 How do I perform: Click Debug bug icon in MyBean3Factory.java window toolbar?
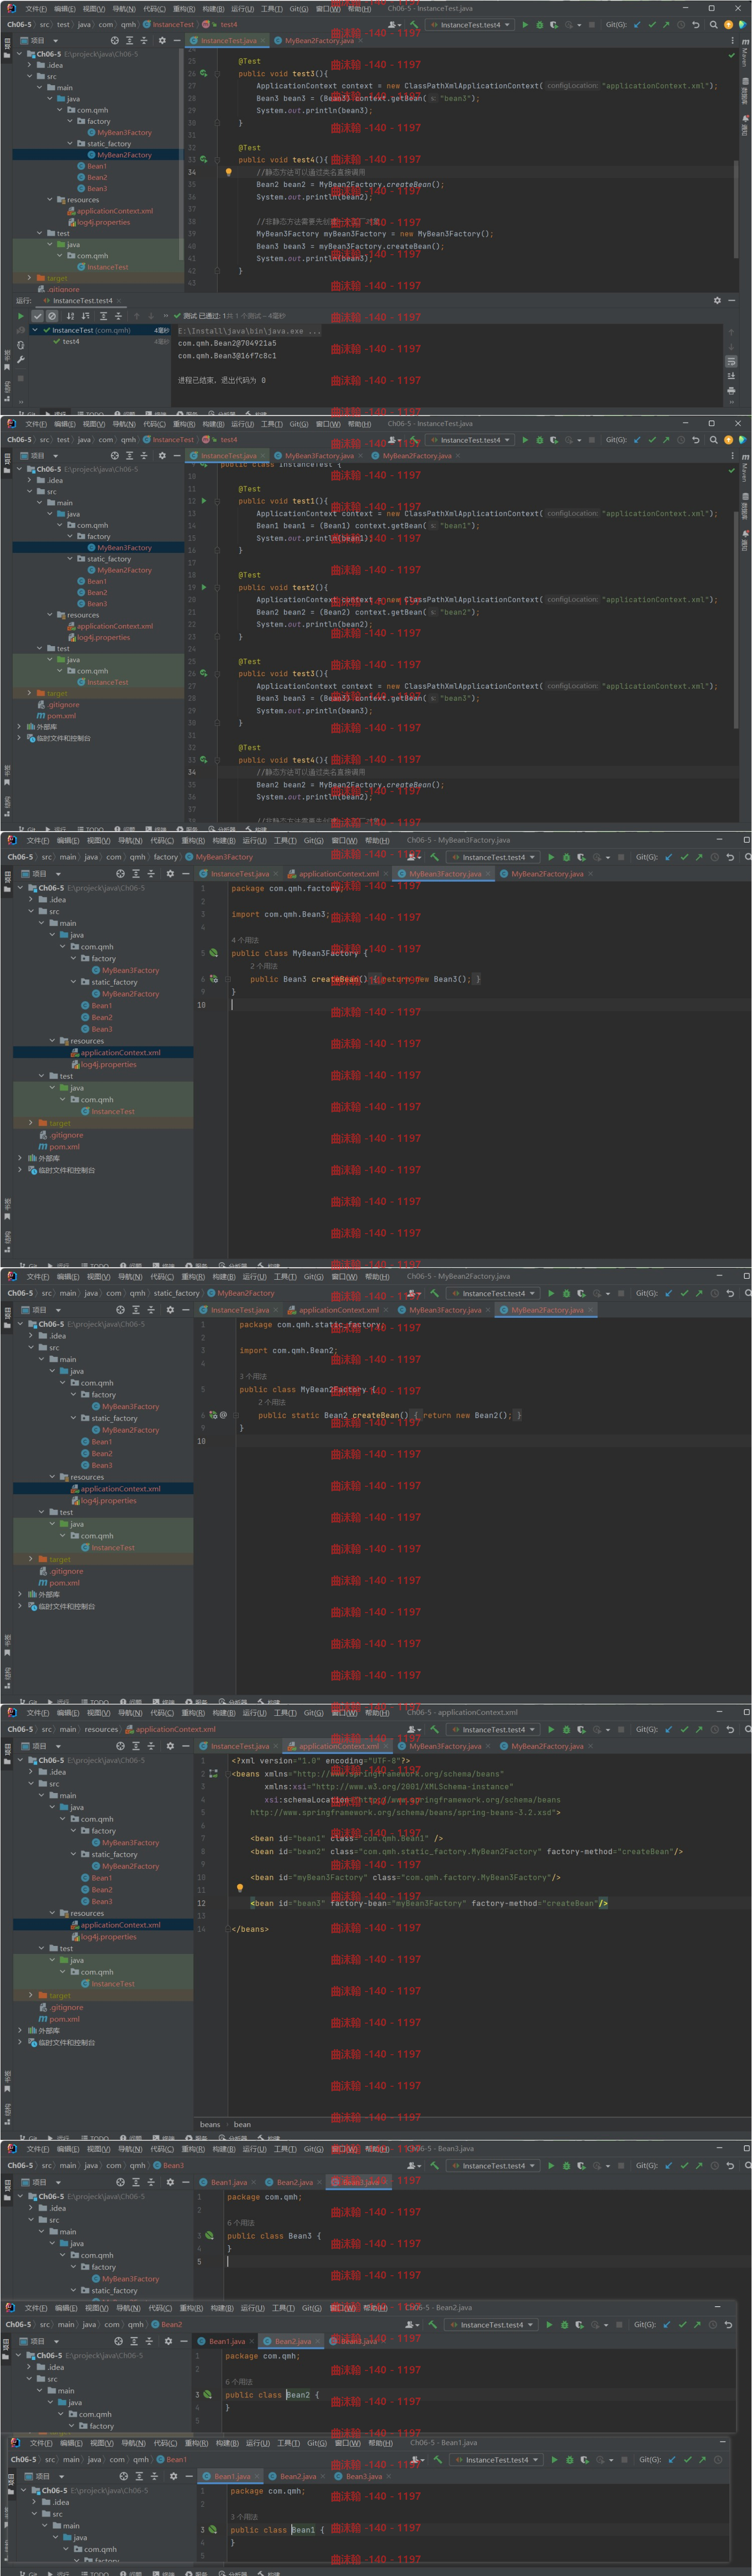pyautogui.click(x=566, y=857)
